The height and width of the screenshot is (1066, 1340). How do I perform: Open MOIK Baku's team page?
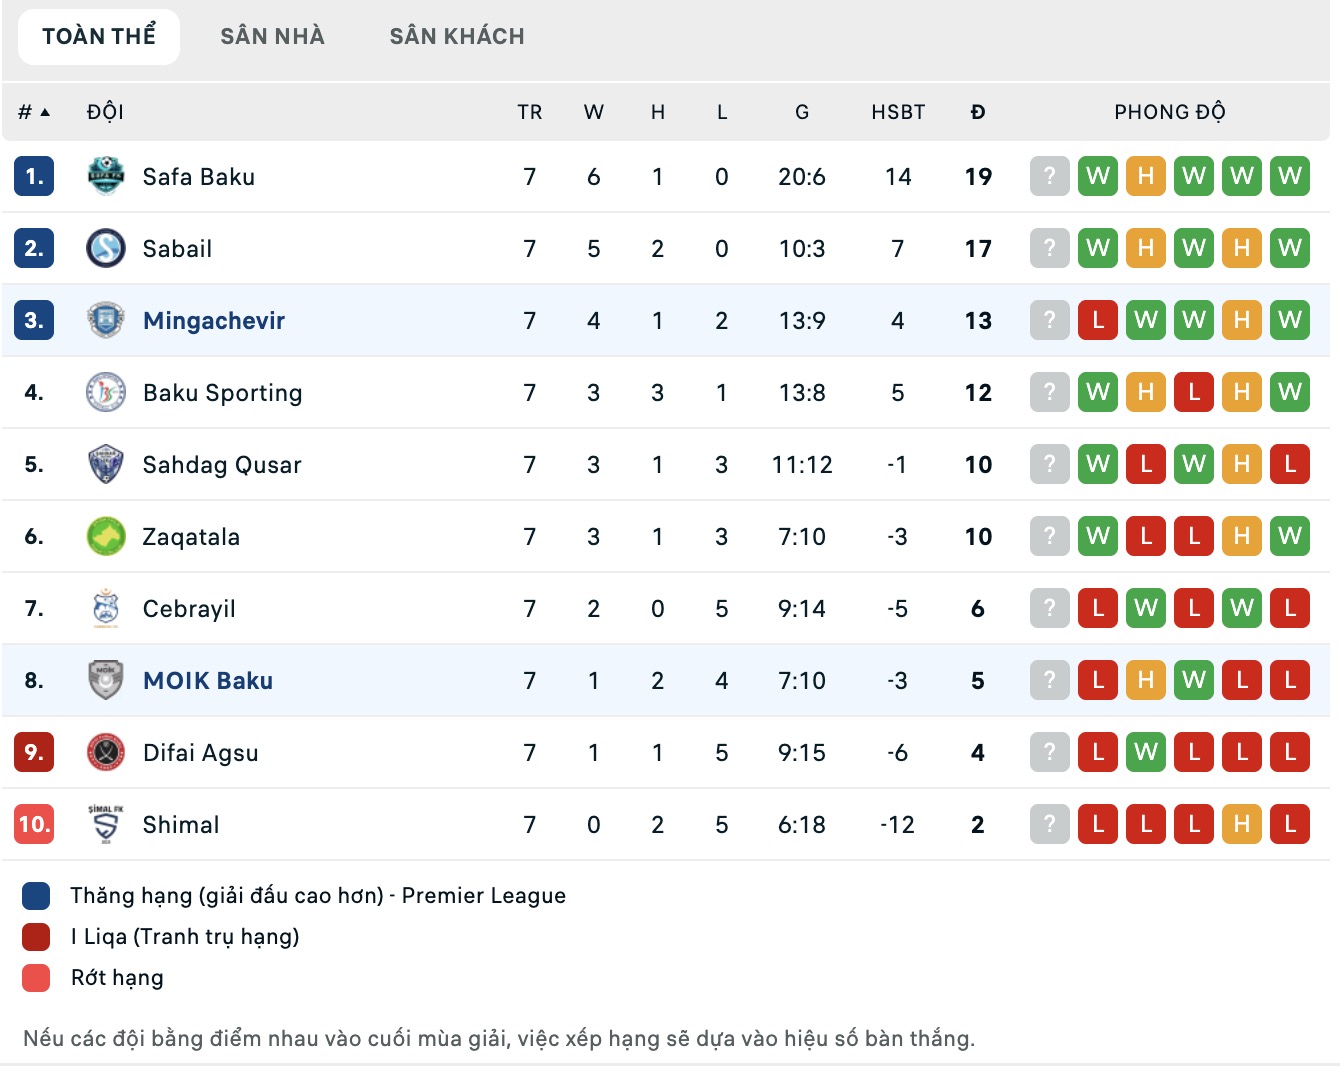click(207, 680)
